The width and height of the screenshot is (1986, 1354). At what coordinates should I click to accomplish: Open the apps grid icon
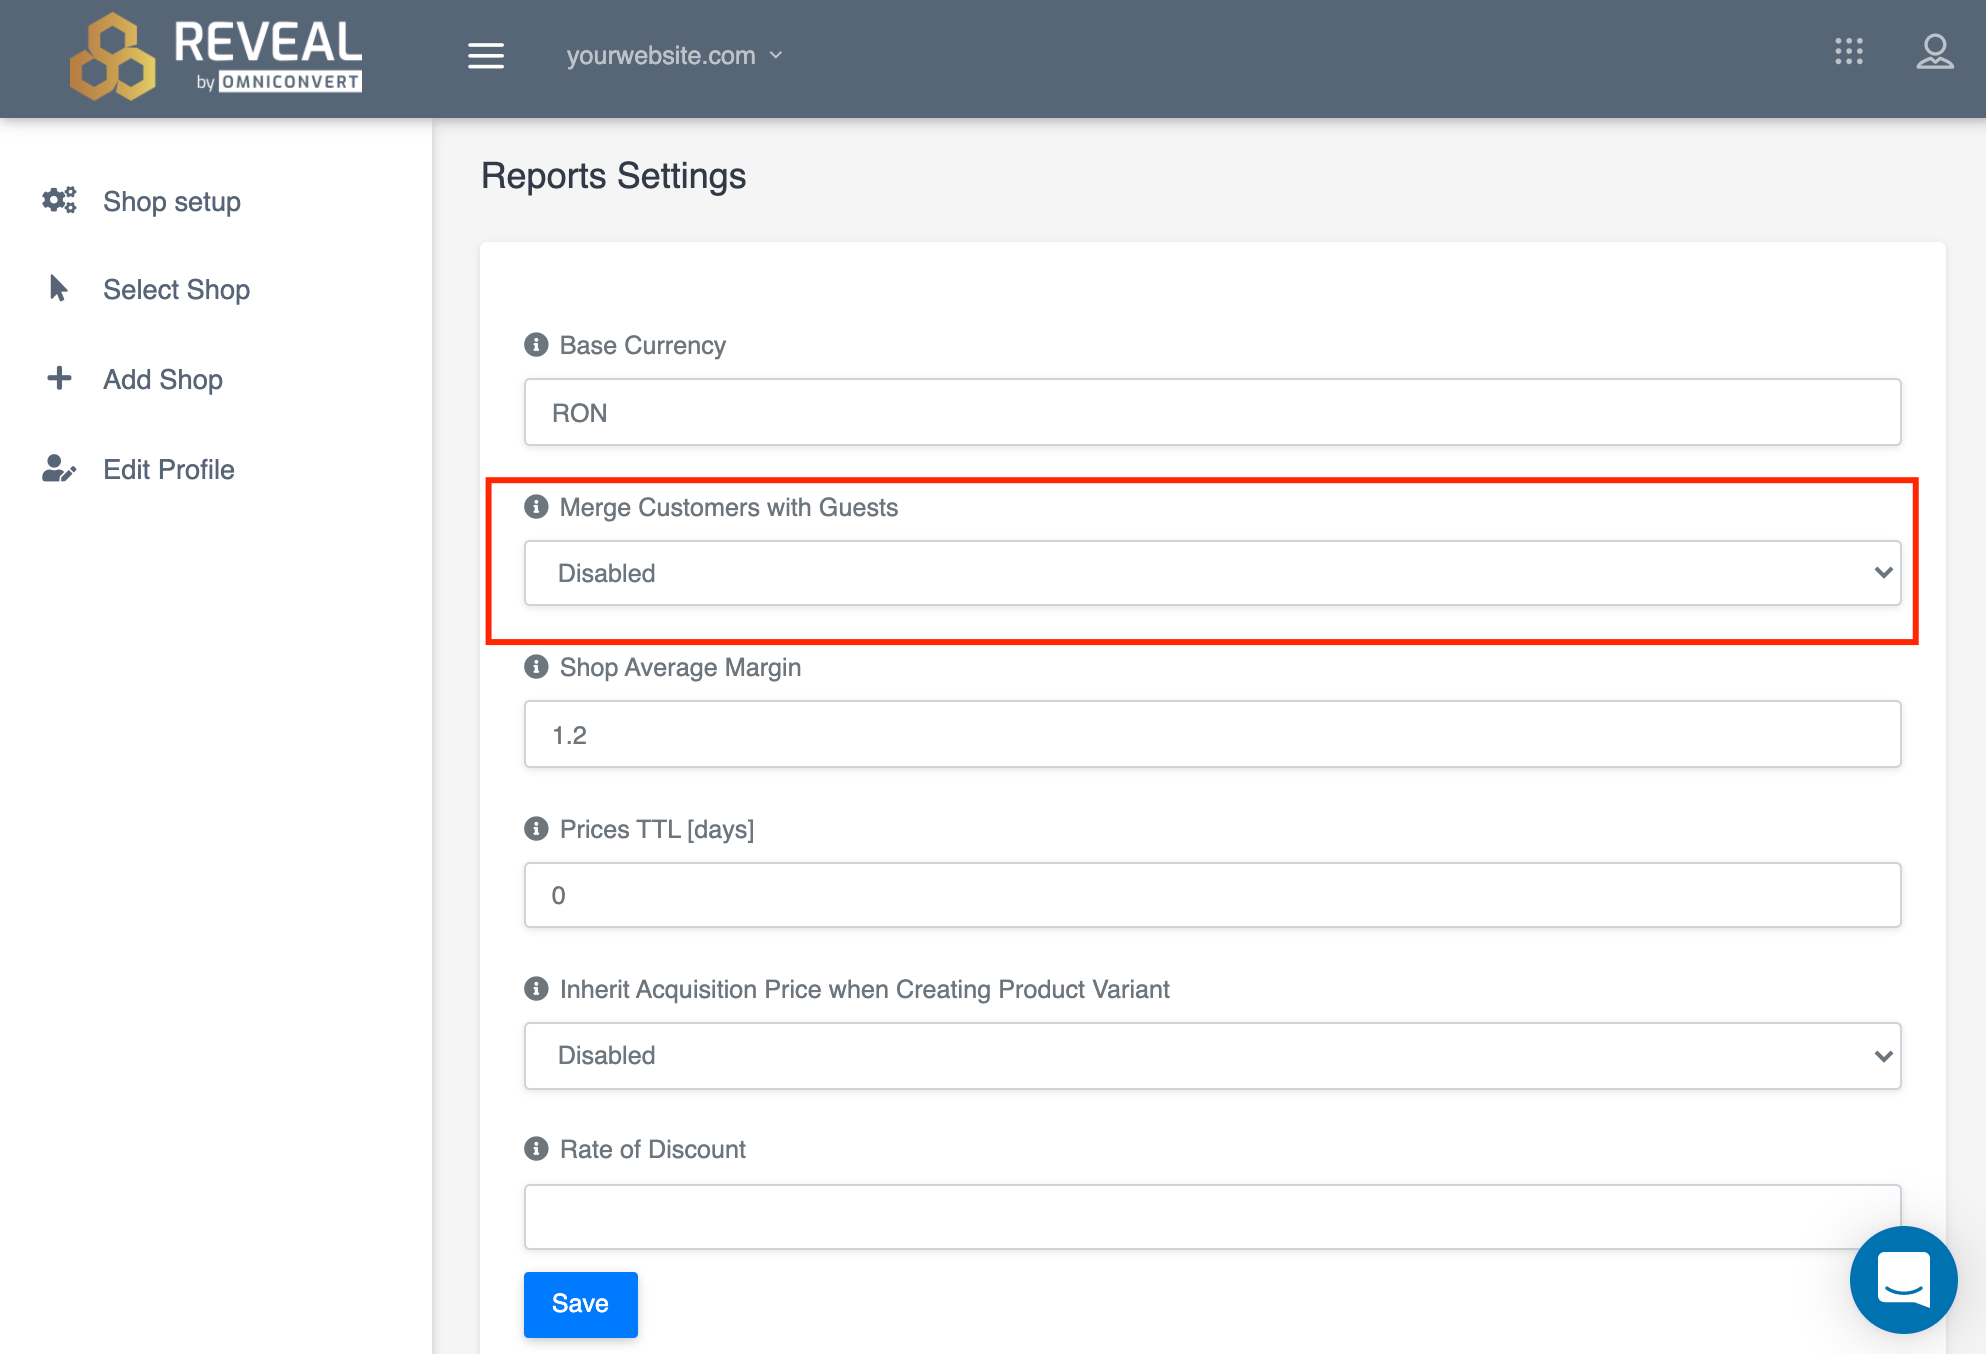1848,52
